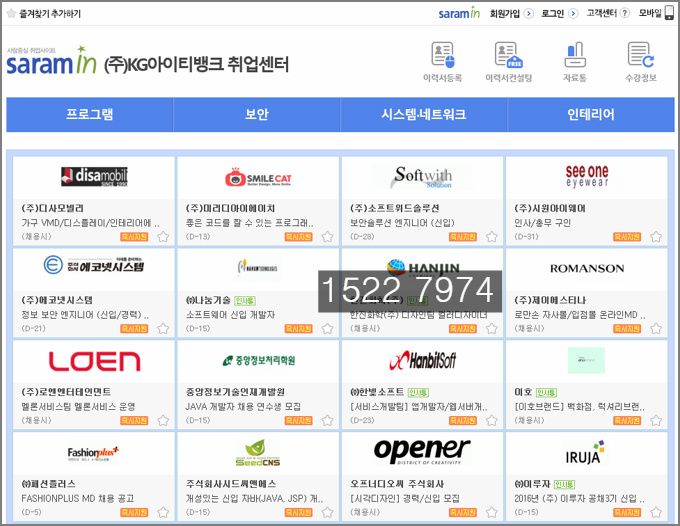The width and height of the screenshot is (680, 526).
Task: Click the opener logo
Action: [x=422, y=451]
